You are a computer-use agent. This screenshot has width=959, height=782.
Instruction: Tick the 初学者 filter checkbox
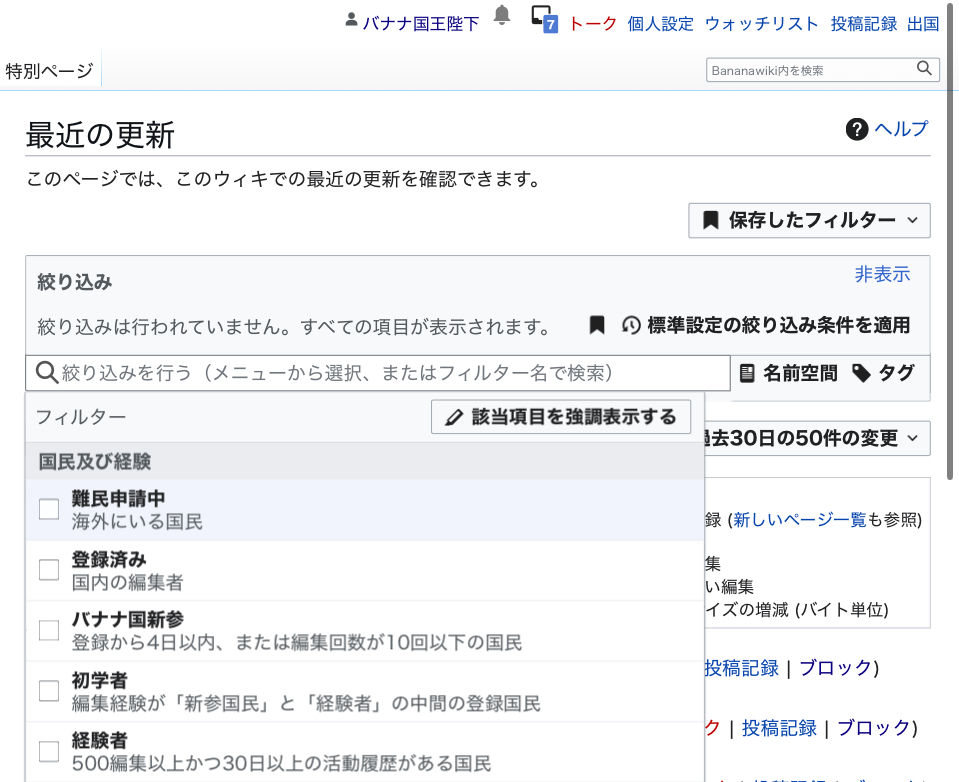(x=49, y=690)
